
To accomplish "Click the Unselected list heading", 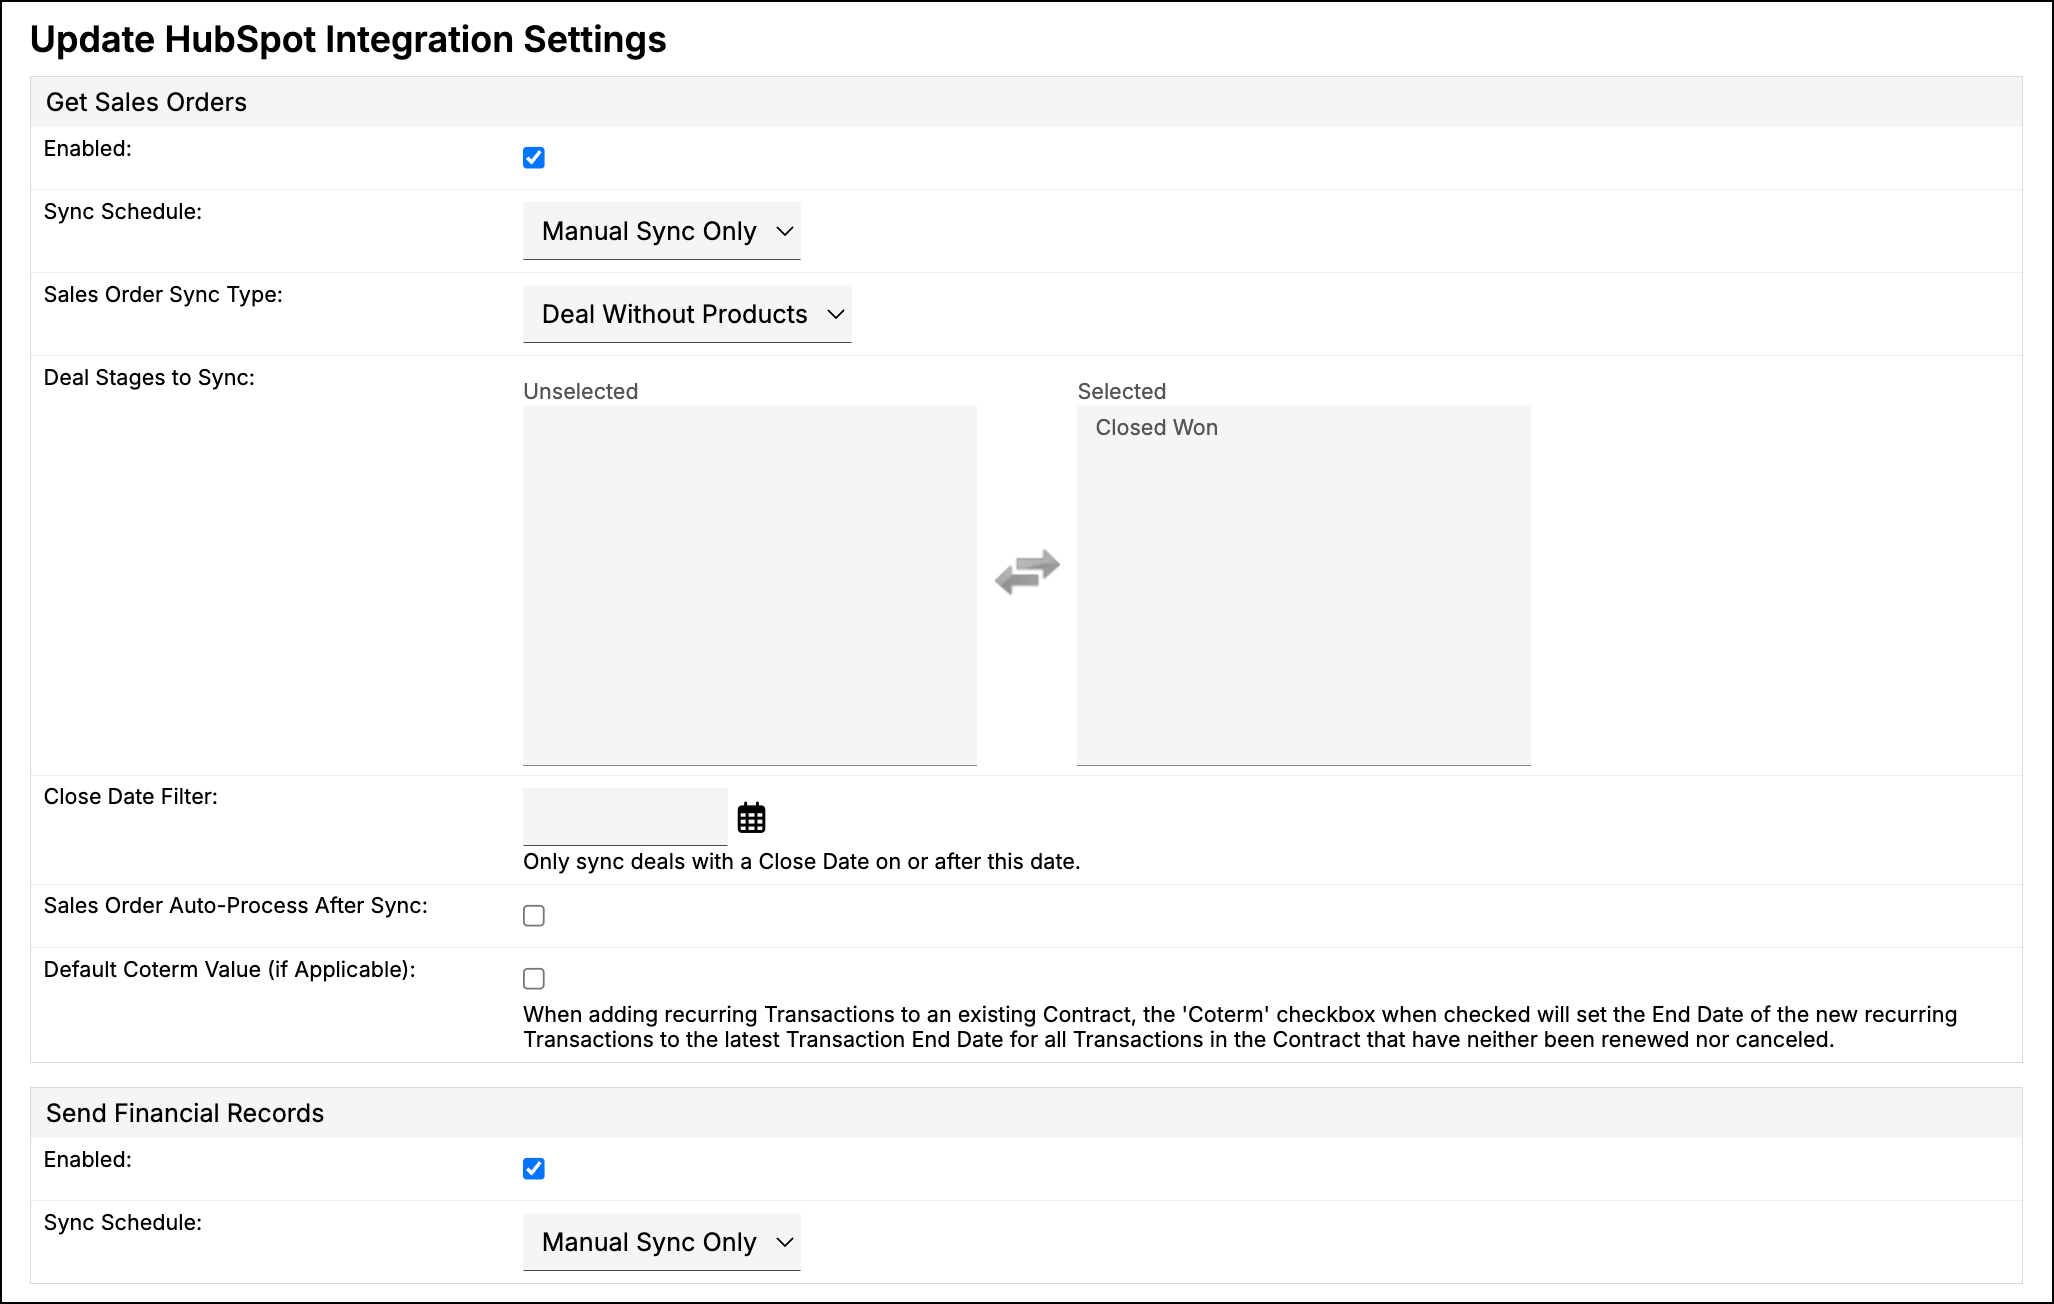I will coord(581,391).
